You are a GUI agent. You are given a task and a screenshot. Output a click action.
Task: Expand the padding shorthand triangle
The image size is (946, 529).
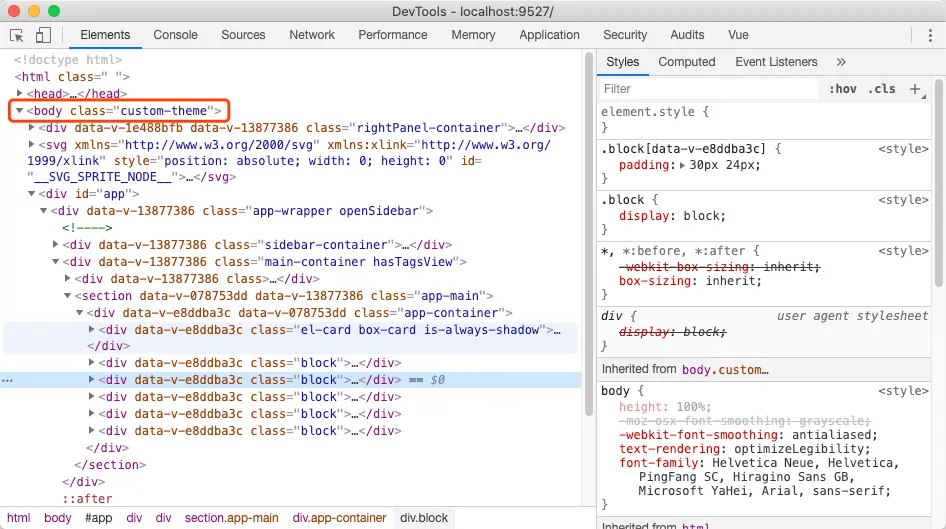coord(682,165)
